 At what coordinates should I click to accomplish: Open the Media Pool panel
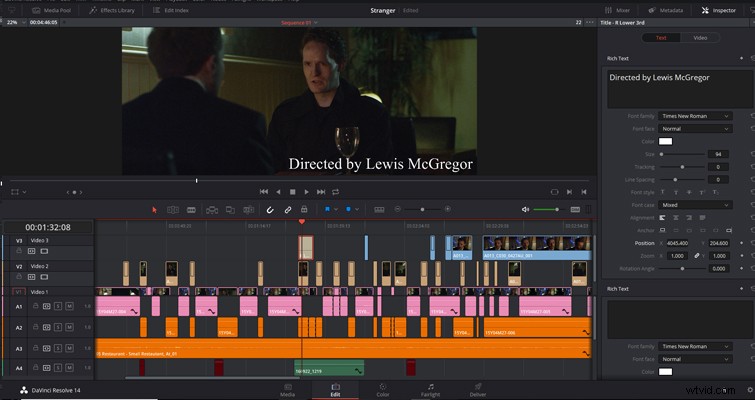click(x=52, y=10)
